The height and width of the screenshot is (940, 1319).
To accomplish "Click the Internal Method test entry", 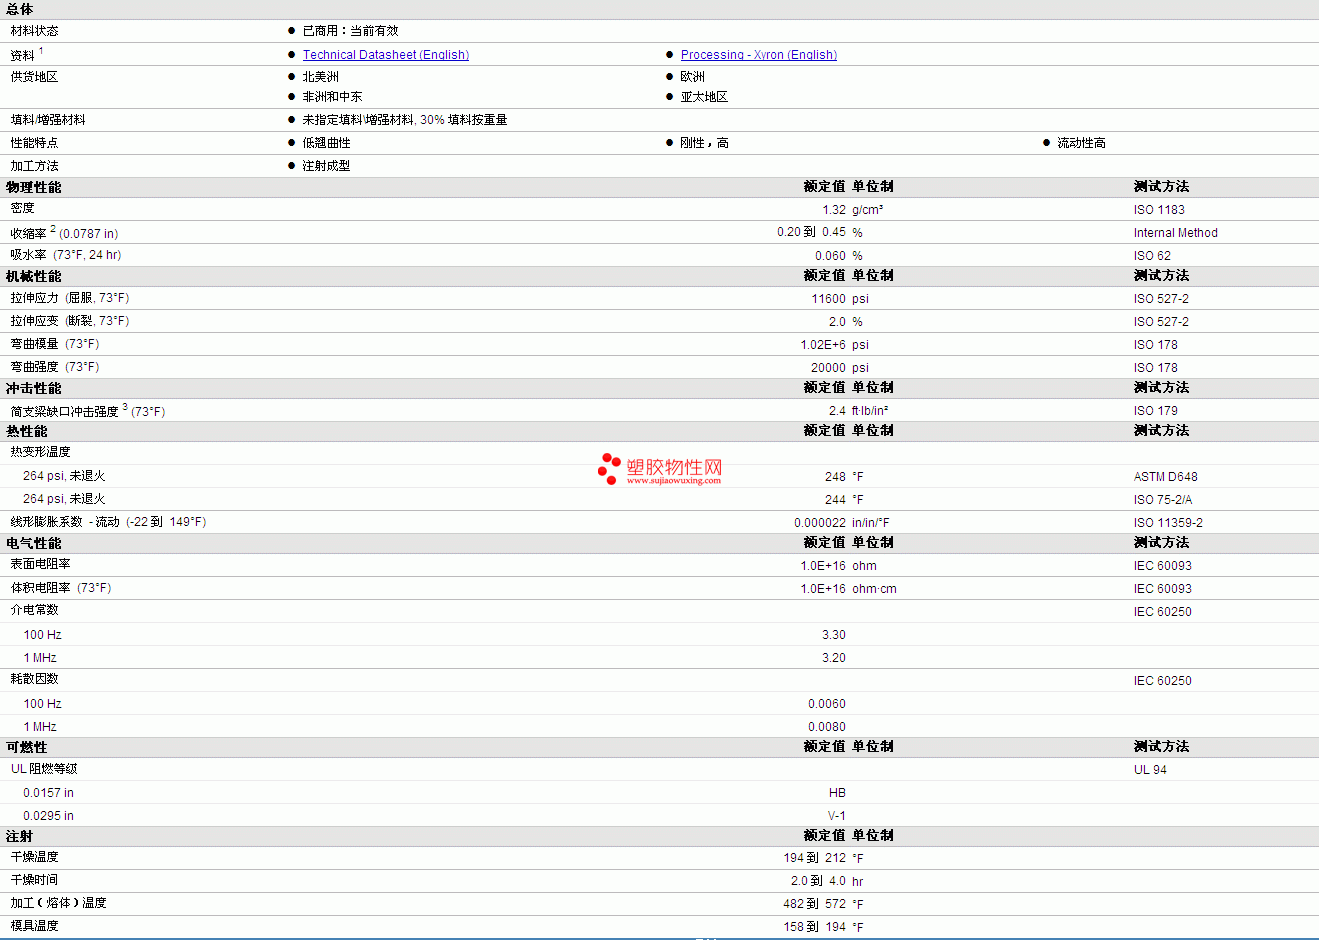I will tap(1176, 233).
